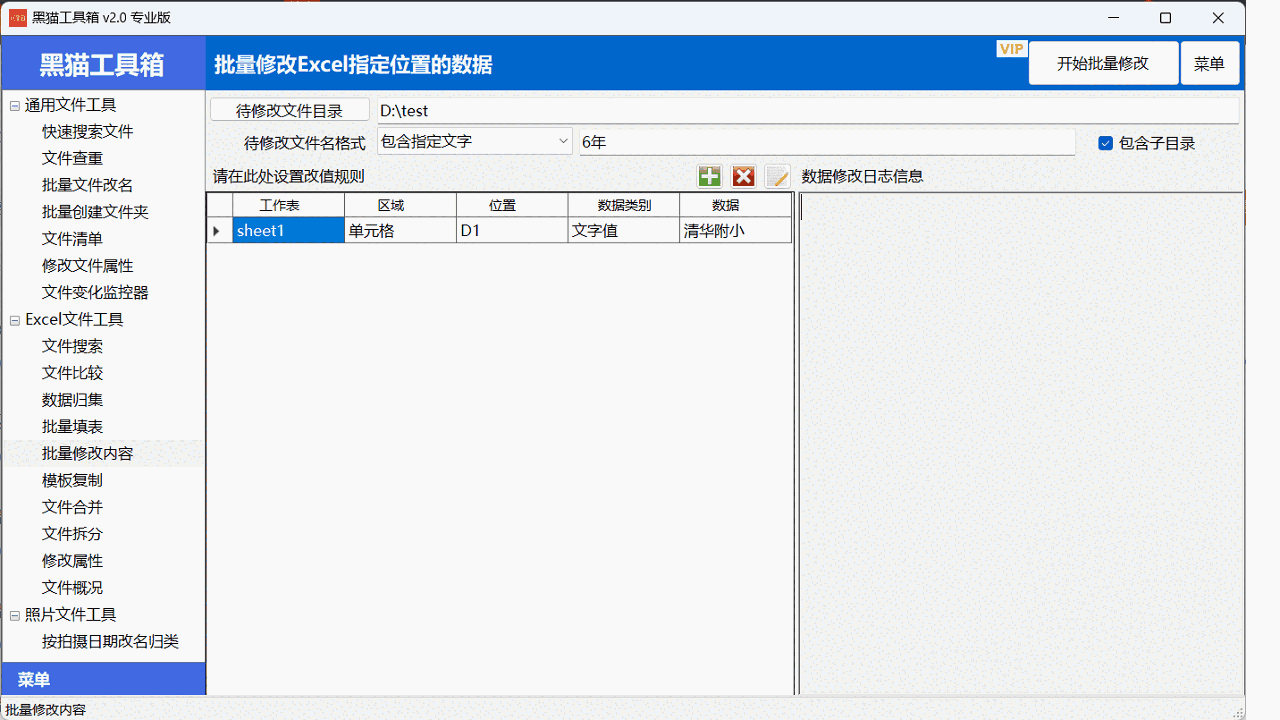The height and width of the screenshot is (720, 1280).
Task: Click the 开始批量修改 button
Action: click(1103, 63)
